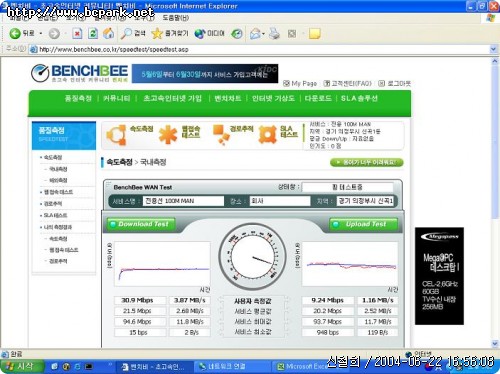This screenshot has width=500, height=374.
Task: Open the Mail button dropdown arrow
Action: pos(263,34)
